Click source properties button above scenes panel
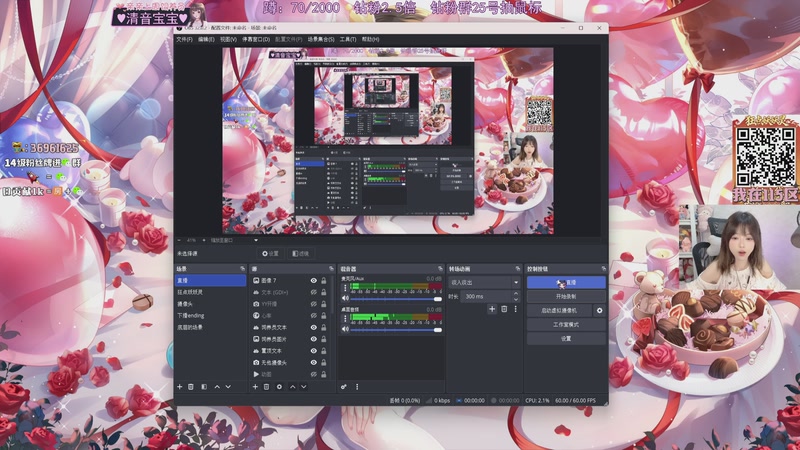This screenshot has height=450, width=800. click(270, 254)
